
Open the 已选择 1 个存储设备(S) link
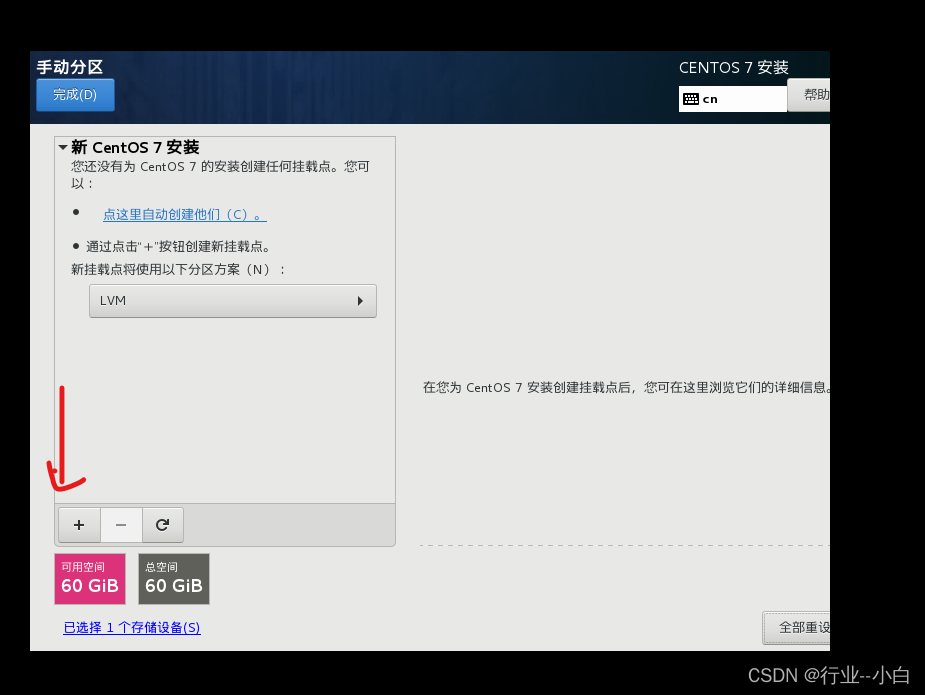point(132,627)
